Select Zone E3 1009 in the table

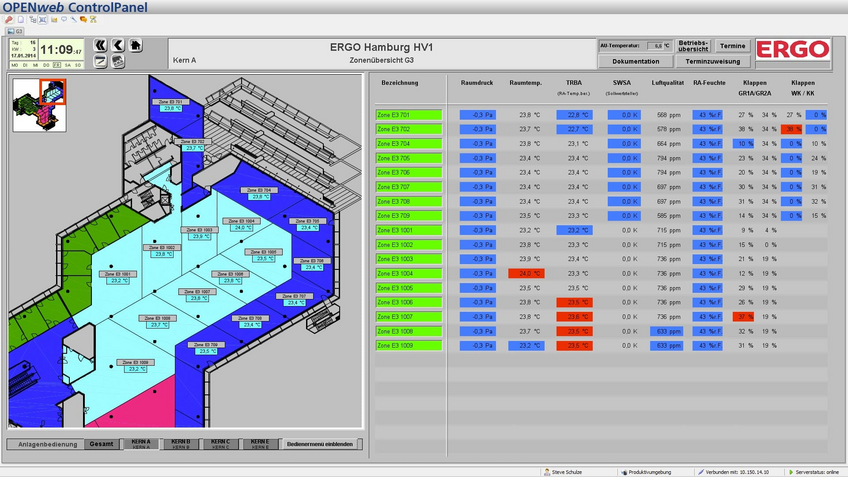click(409, 346)
